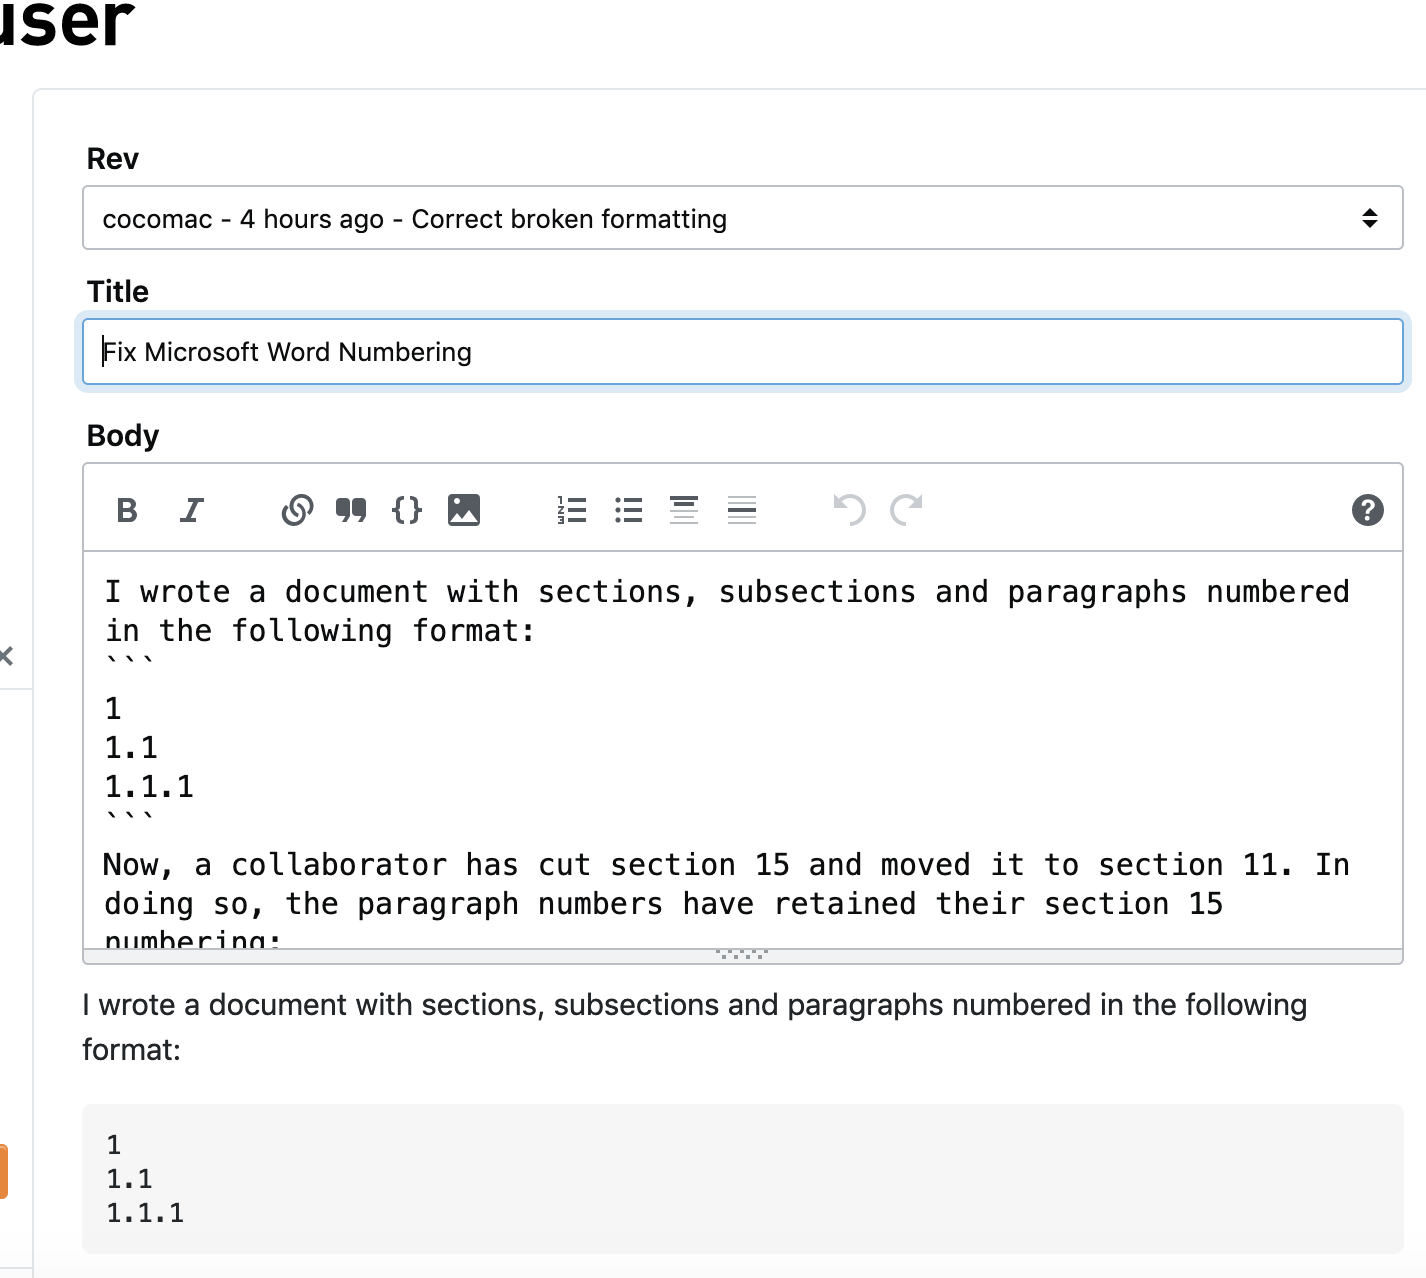
Task: Click preview paragraph 'I wrote a document with sections'
Action: click(x=694, y=1027)
